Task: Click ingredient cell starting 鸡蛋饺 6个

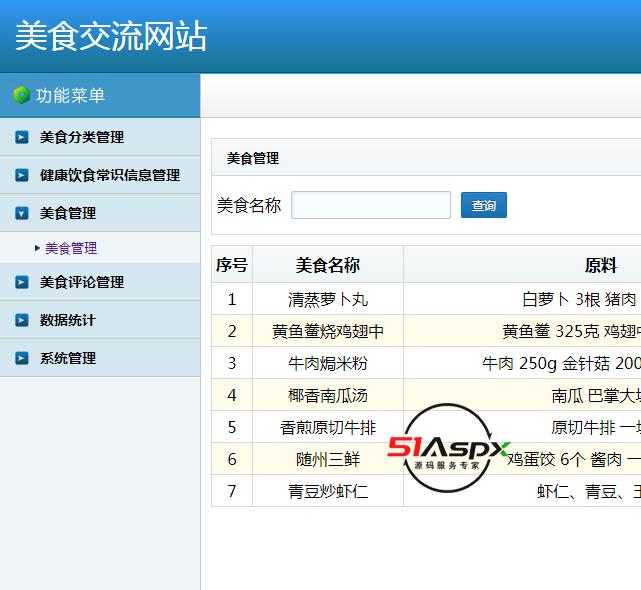Action: tap(522, 459)
